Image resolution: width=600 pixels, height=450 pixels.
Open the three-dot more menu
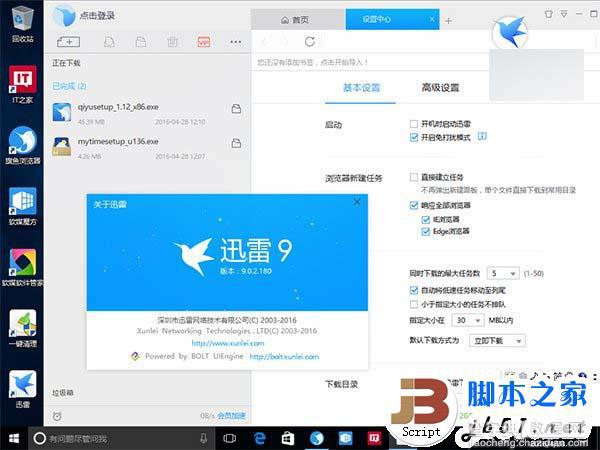(236, 42)
